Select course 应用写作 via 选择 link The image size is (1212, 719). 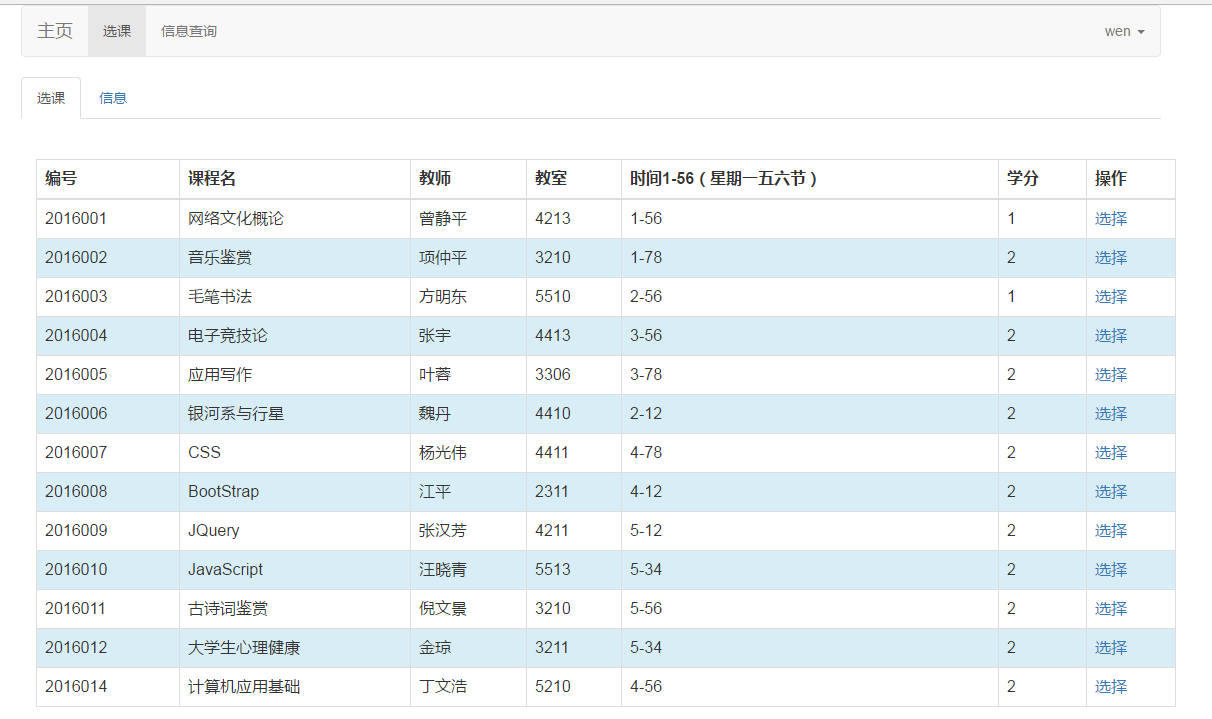tap(1111, 374)
